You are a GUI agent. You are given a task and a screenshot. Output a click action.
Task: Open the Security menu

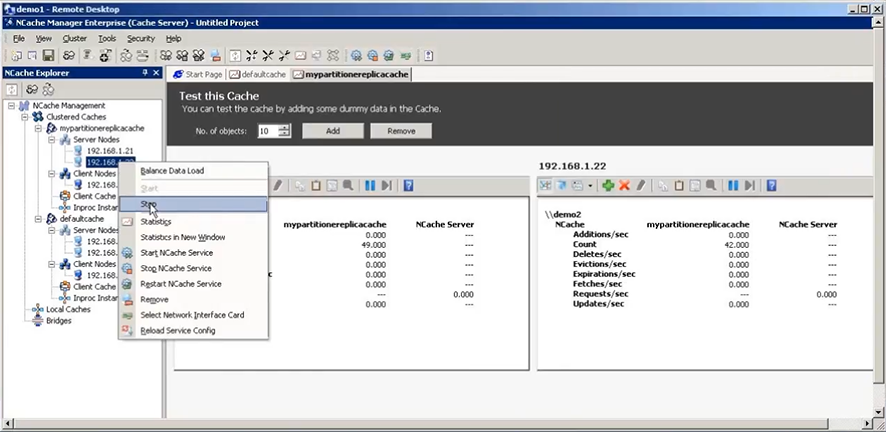pos(141,38)
